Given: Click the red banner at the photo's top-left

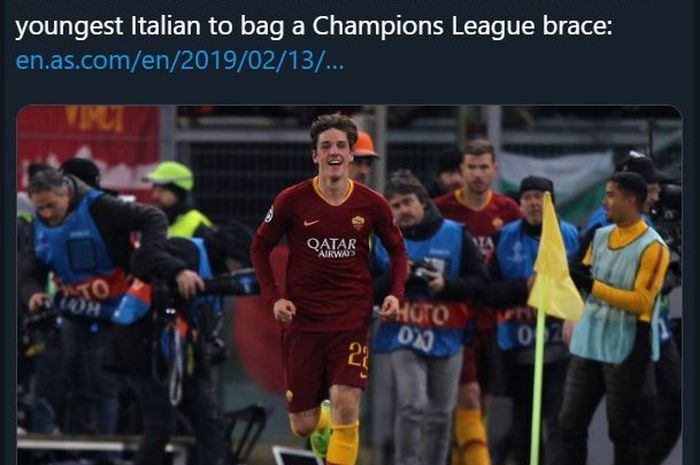Looking at the screenshot, I should coord(88,149).
